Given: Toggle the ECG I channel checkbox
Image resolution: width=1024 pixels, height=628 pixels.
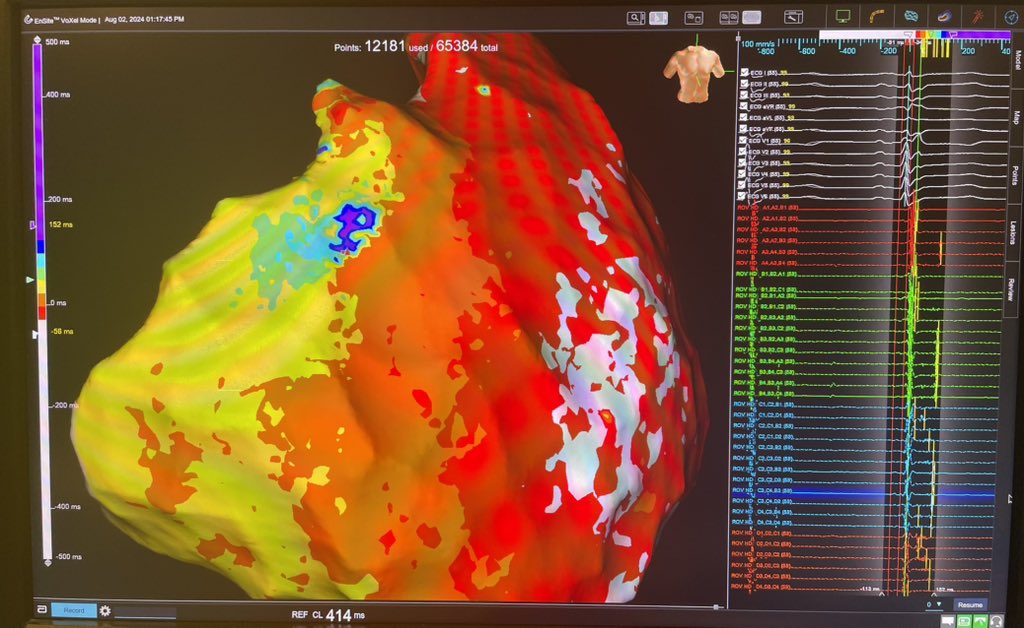Looking at the screenshot, I should pos(744,73).
